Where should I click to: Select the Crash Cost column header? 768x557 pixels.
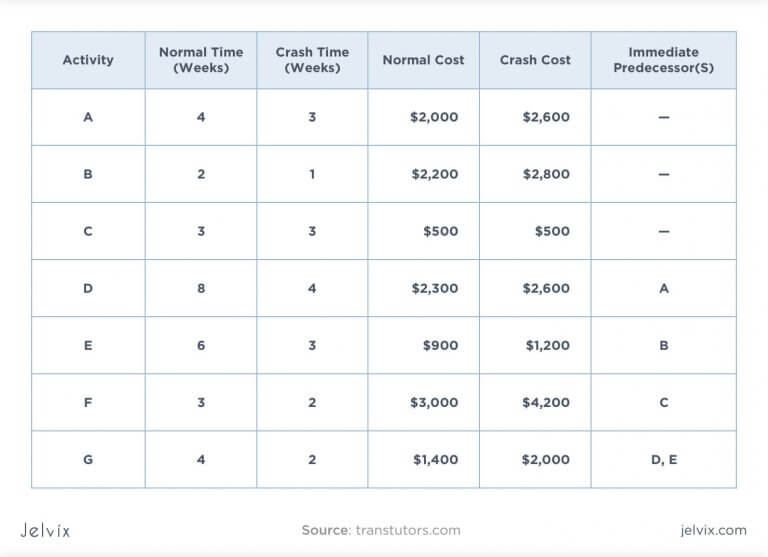click(x=535, y=60)
